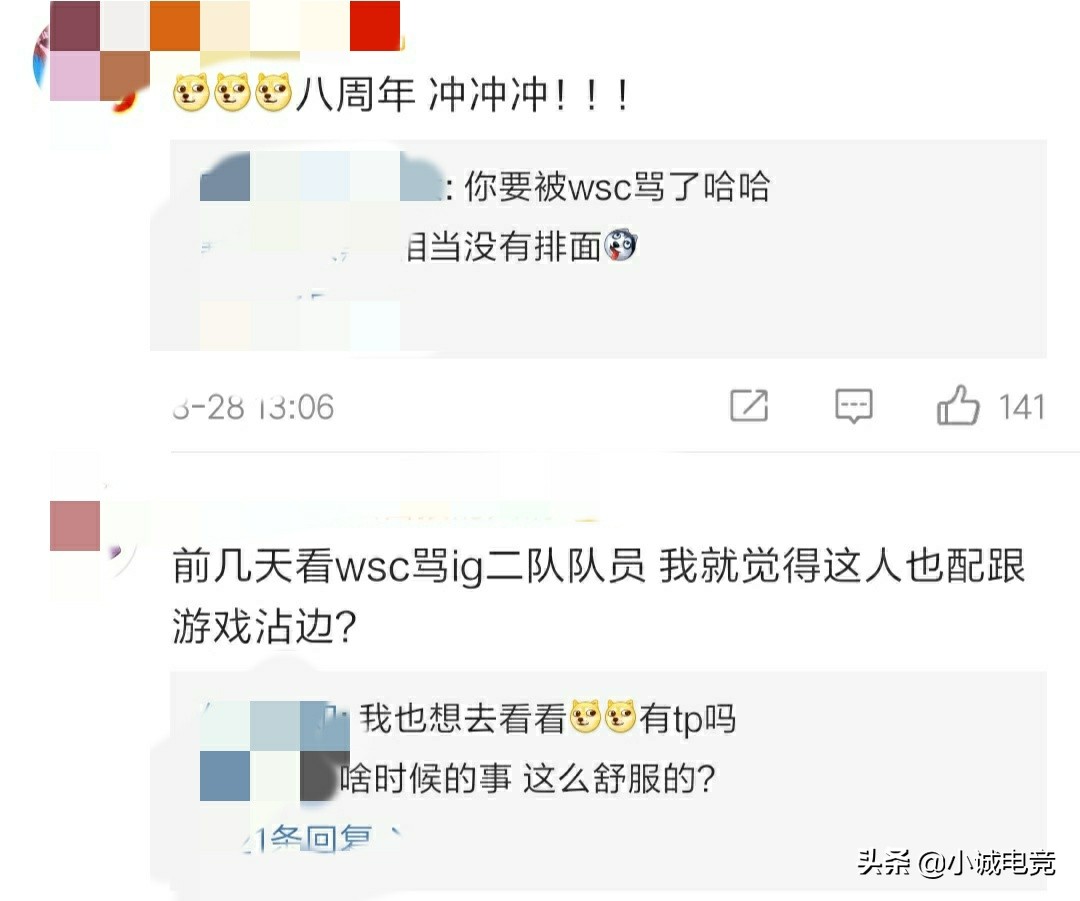The image size is (1080, 901).
Task: Click the 141 like count
Action: [1022, 407]
